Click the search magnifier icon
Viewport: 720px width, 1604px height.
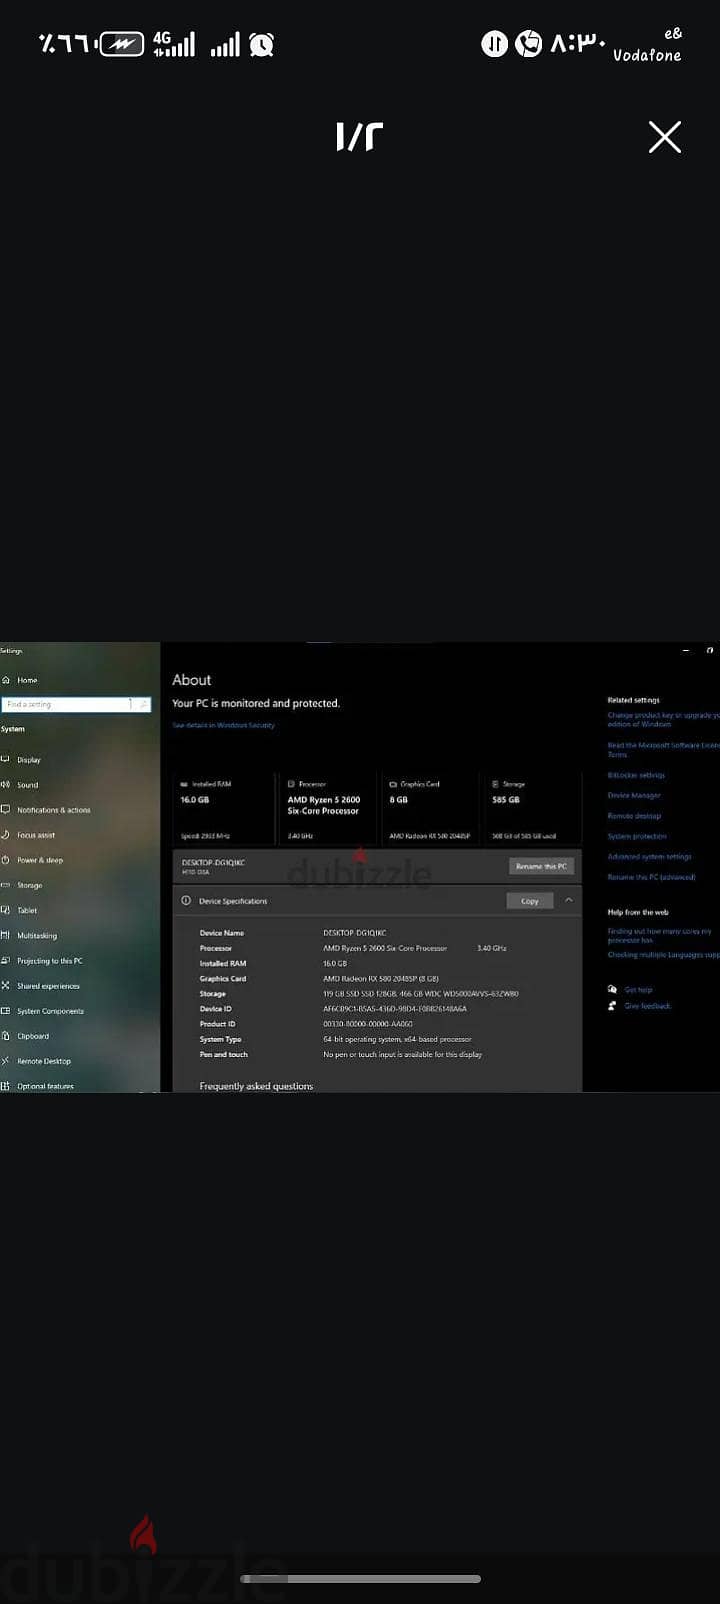coord(144,704)
